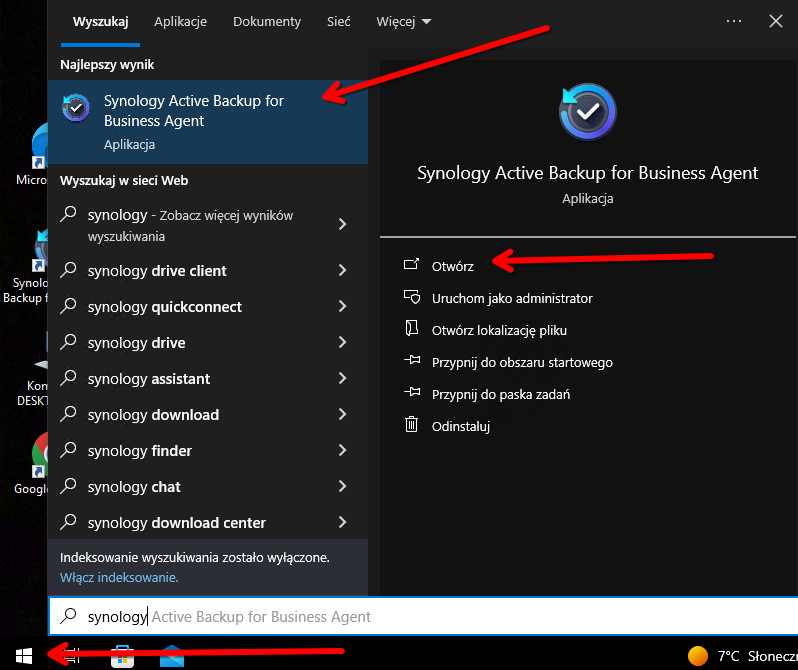Select Synology Active Backup best result
The width and height of the screenshot is (798, 670).
pos(207,121)
